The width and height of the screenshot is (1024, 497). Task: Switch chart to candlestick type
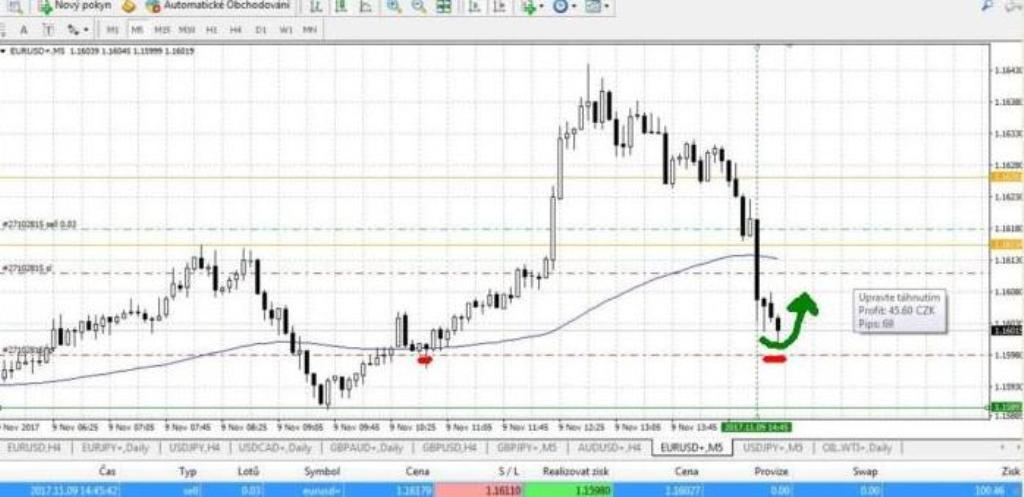pos(340,7)
